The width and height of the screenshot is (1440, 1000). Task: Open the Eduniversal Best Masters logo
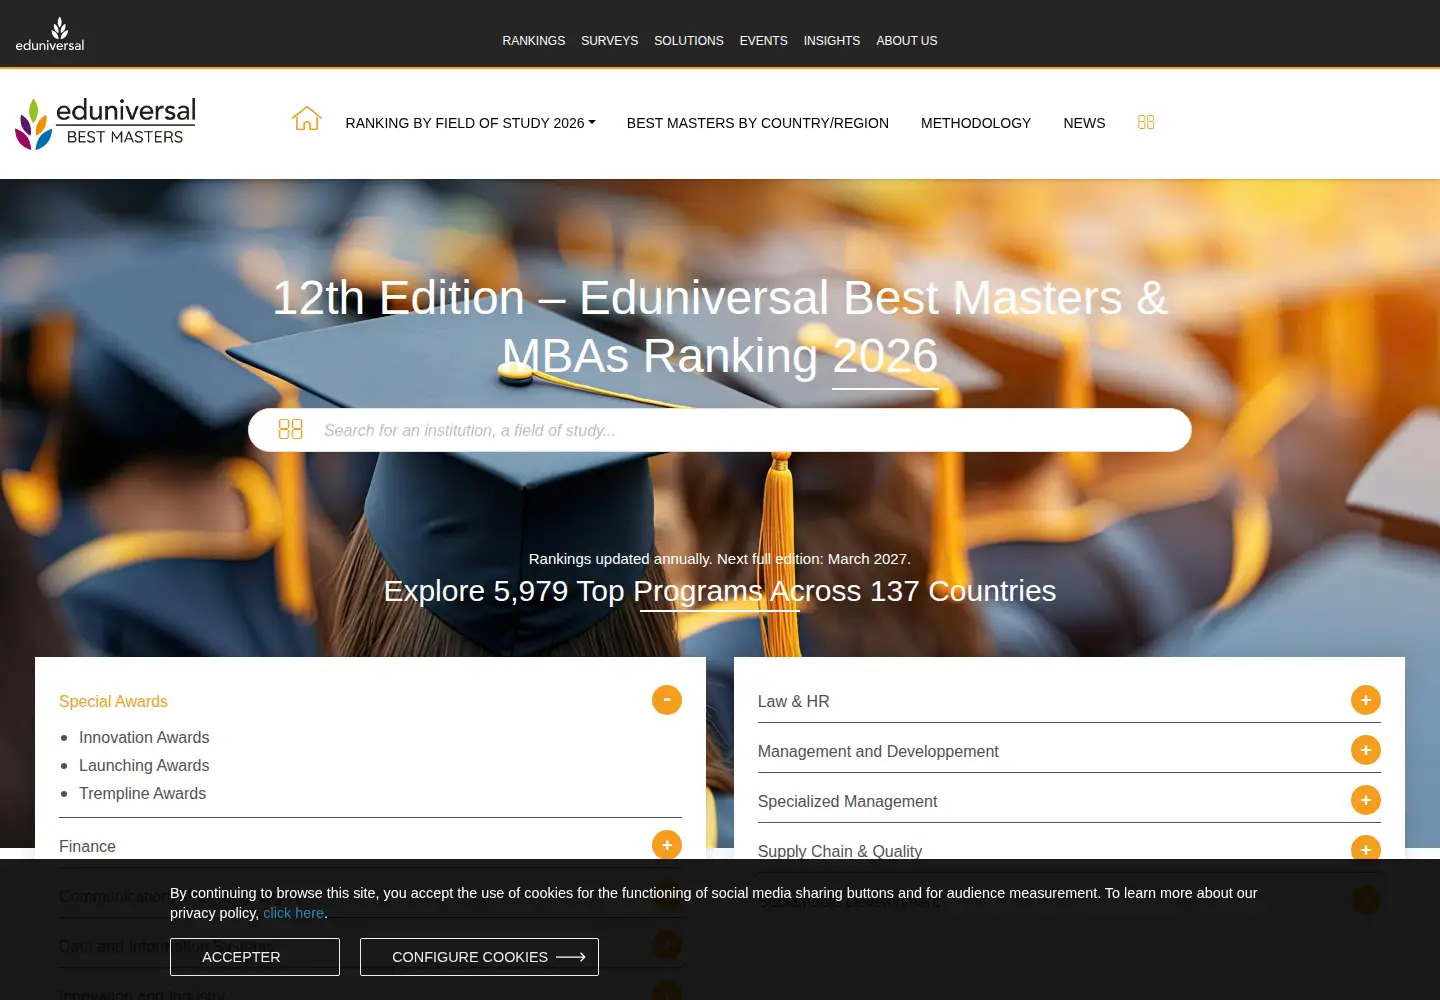105,123
